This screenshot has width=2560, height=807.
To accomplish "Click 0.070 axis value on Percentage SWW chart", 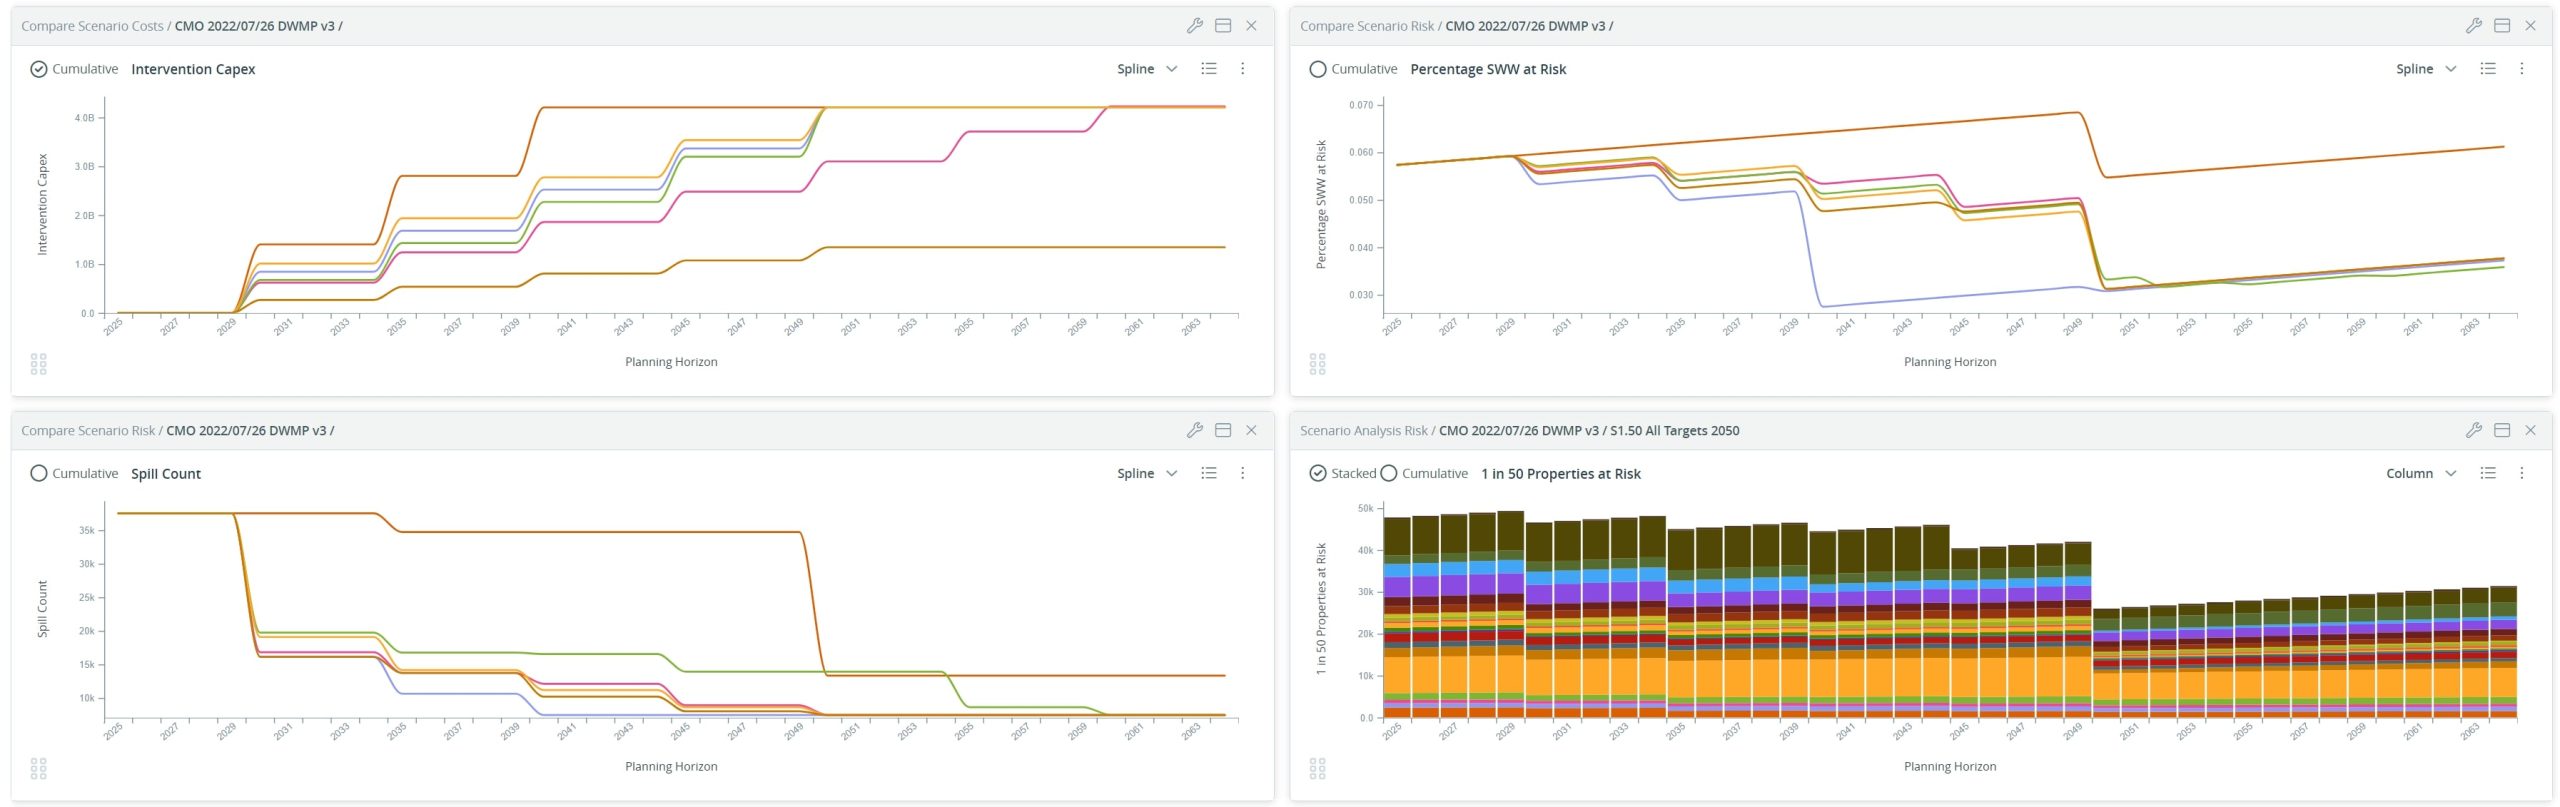I will [x=1361, y=105].
